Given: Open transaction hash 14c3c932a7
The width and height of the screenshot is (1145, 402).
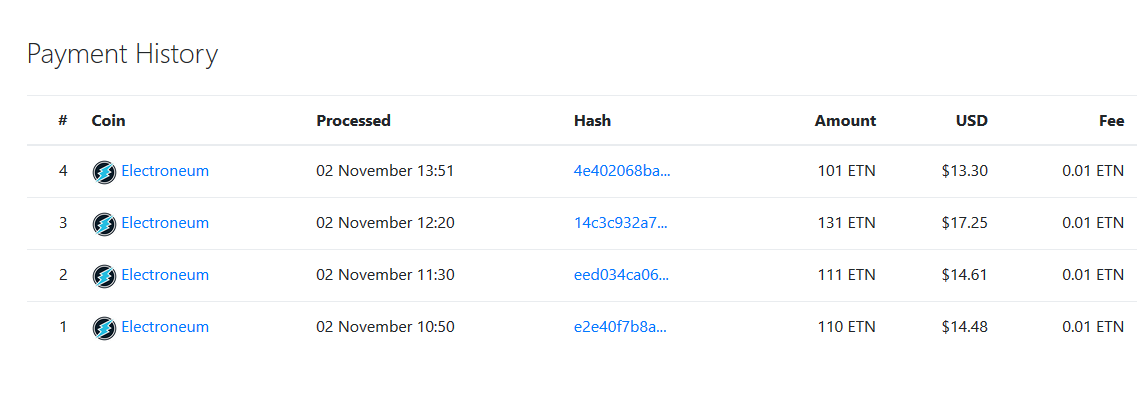Looking at the screenshot, I should click(x=621, y=223).
